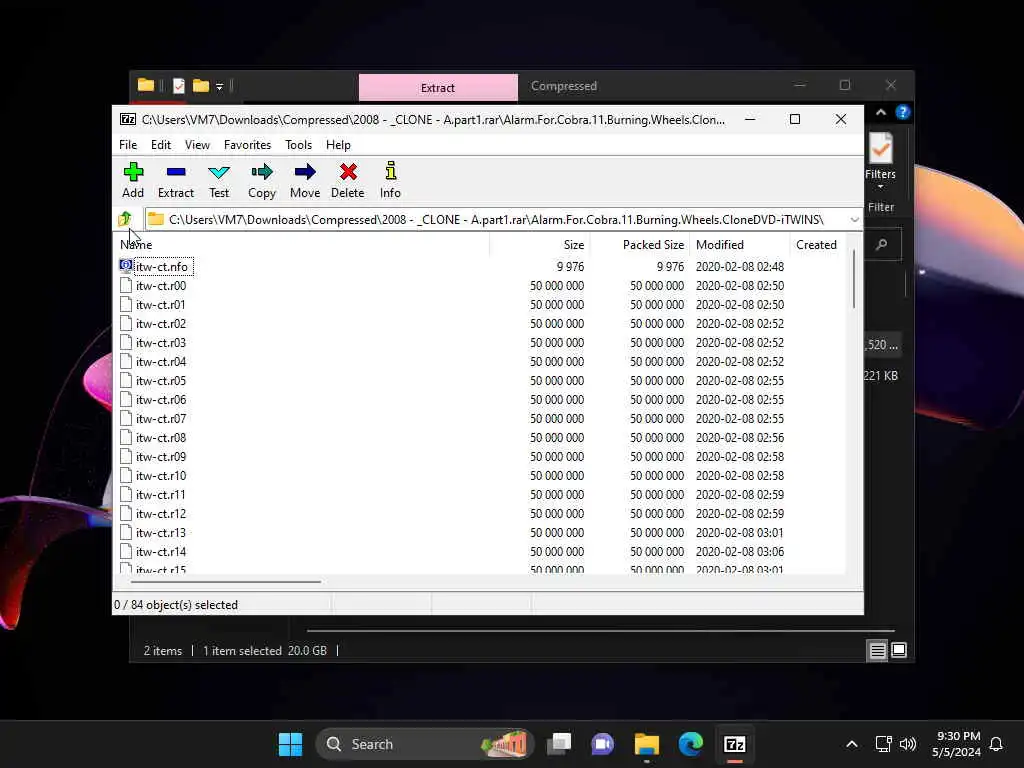This screenshot has height=768, width=1024.
Task: Click the 9 976 size value
Action: 570,266
